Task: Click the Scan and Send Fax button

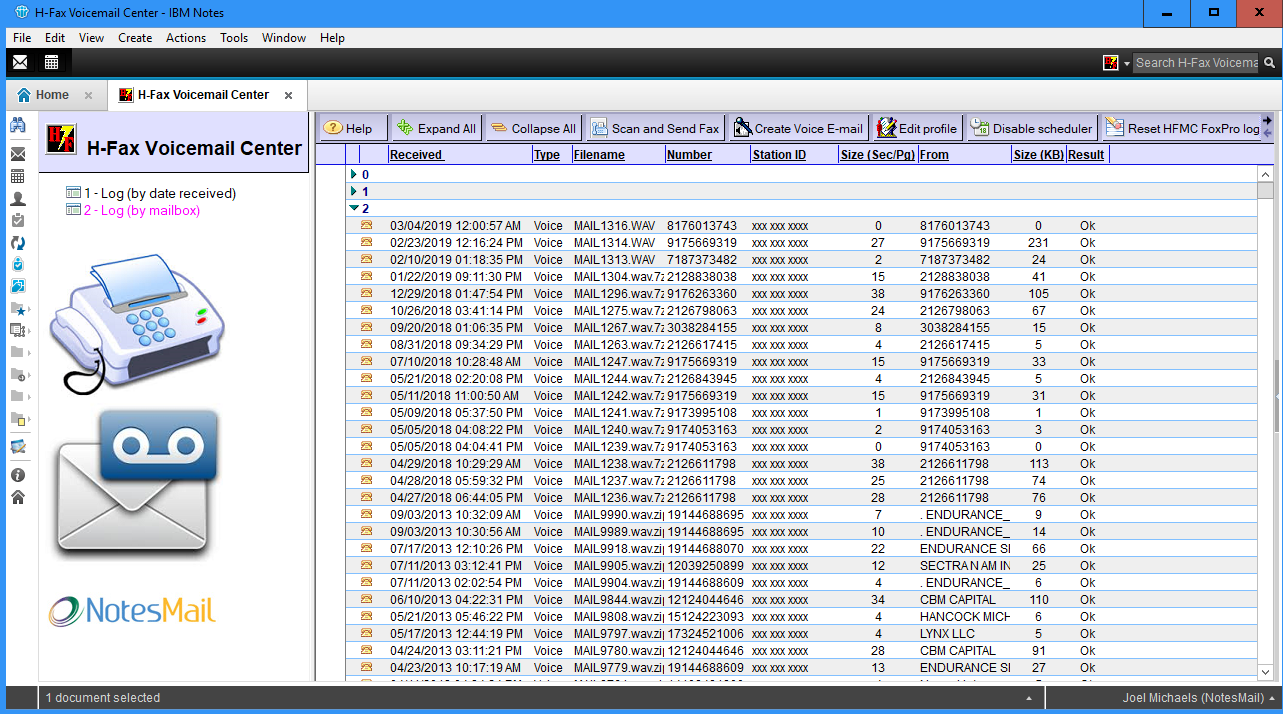Action: (x=655, y=128)
